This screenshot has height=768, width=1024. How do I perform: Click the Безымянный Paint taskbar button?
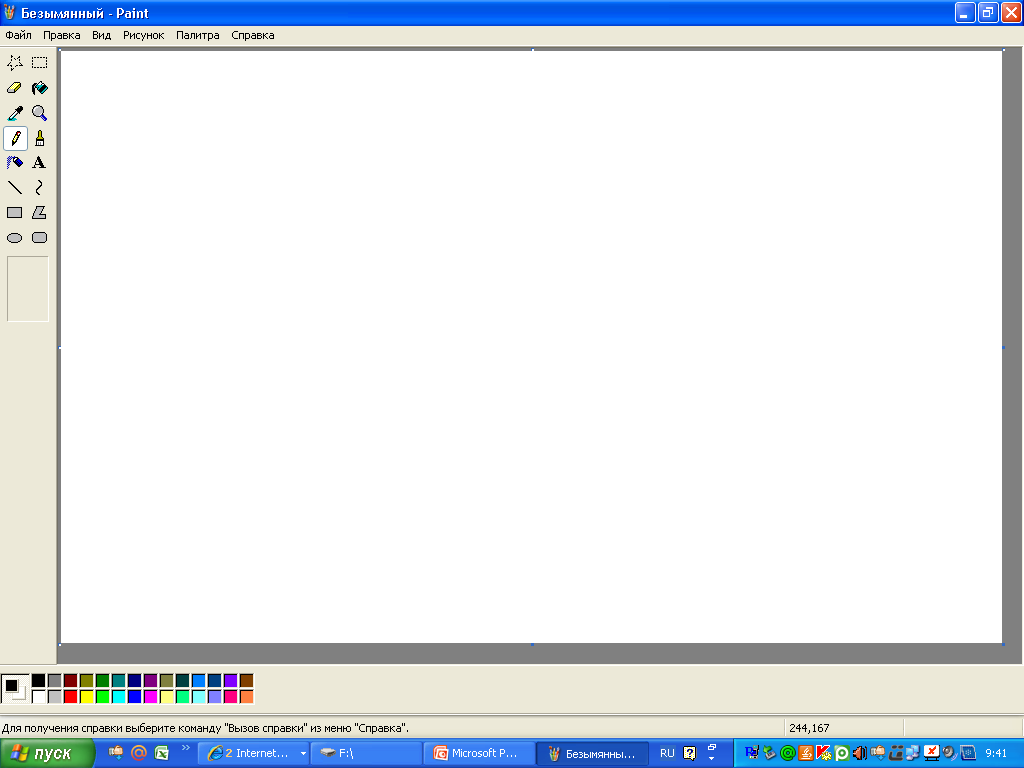pos(593,754)
